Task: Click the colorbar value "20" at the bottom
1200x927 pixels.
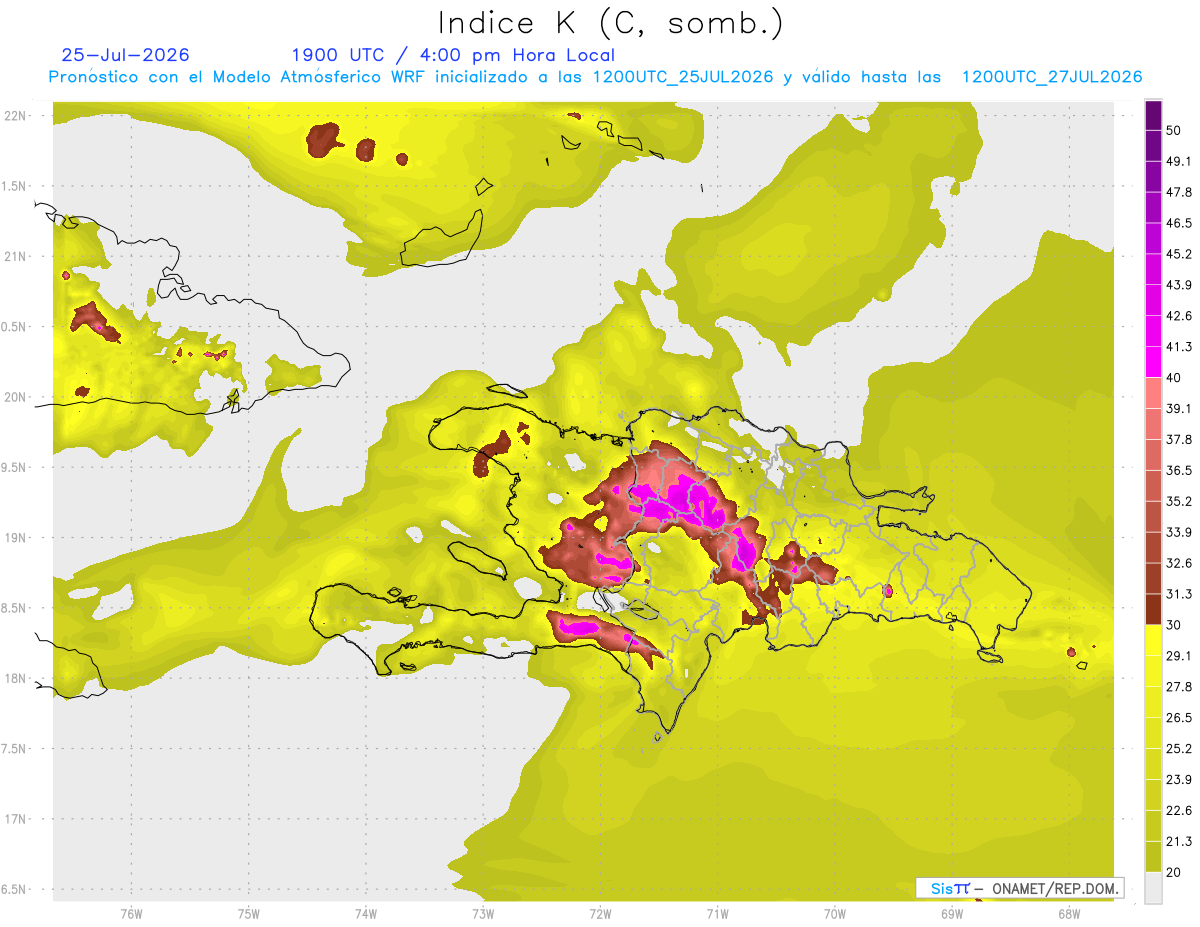Action: (x=1174, y=872)
